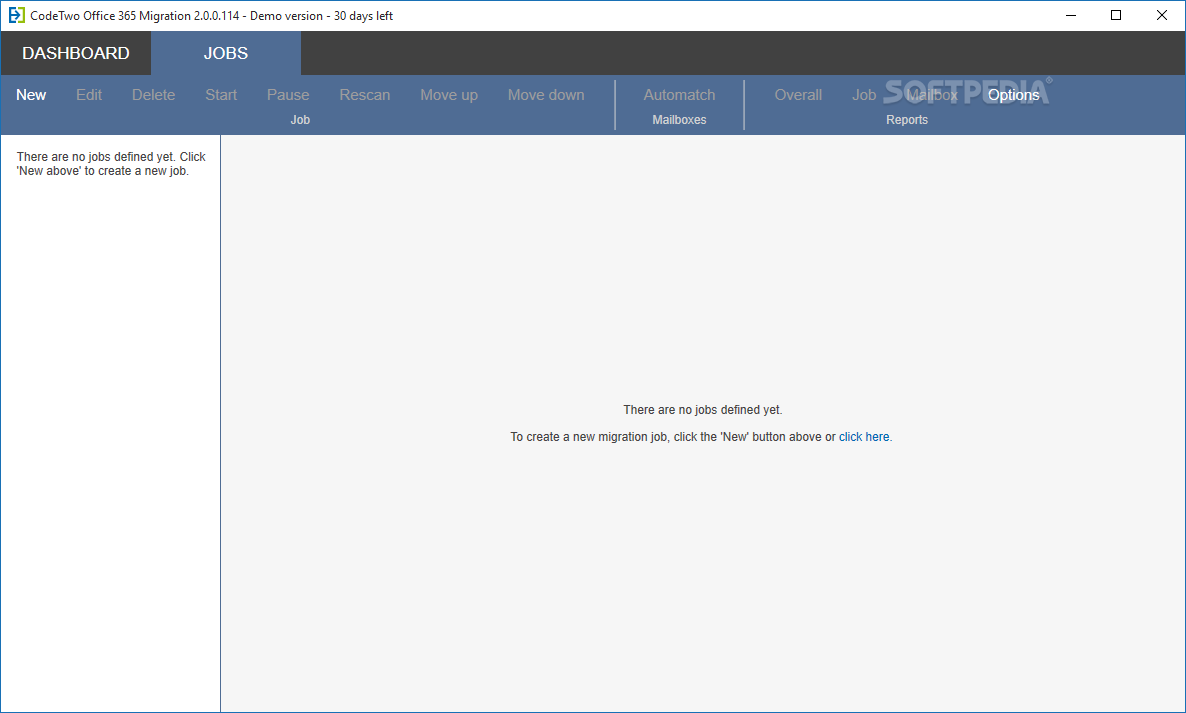
Task: Open the Job report
Action: pos(864,95)
